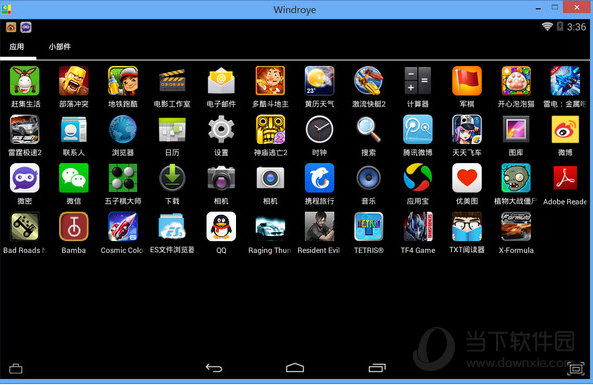Open the 微密 purple ninja app
The height and width of the screenshot is (385, 593).
coord(25,178)
